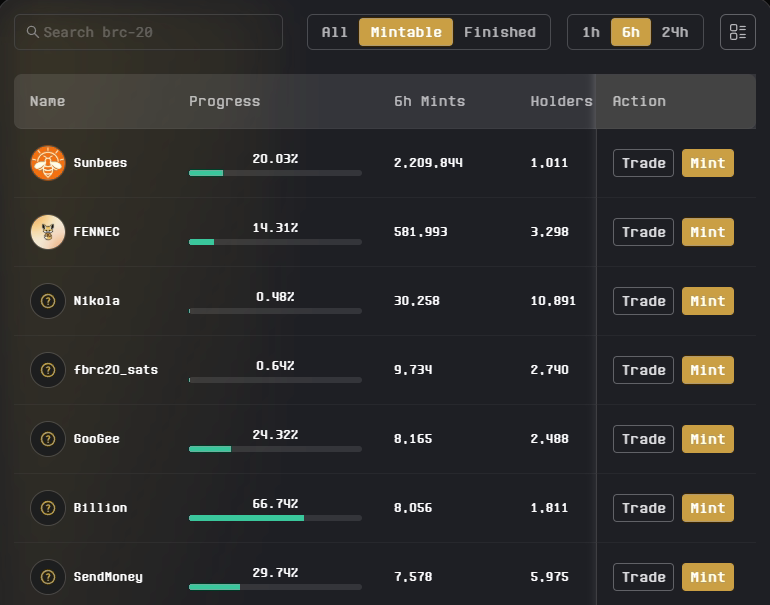This screenshot has width=770, height=605.
Task: Open Trade for GooGee
Action: pos(643,439)
